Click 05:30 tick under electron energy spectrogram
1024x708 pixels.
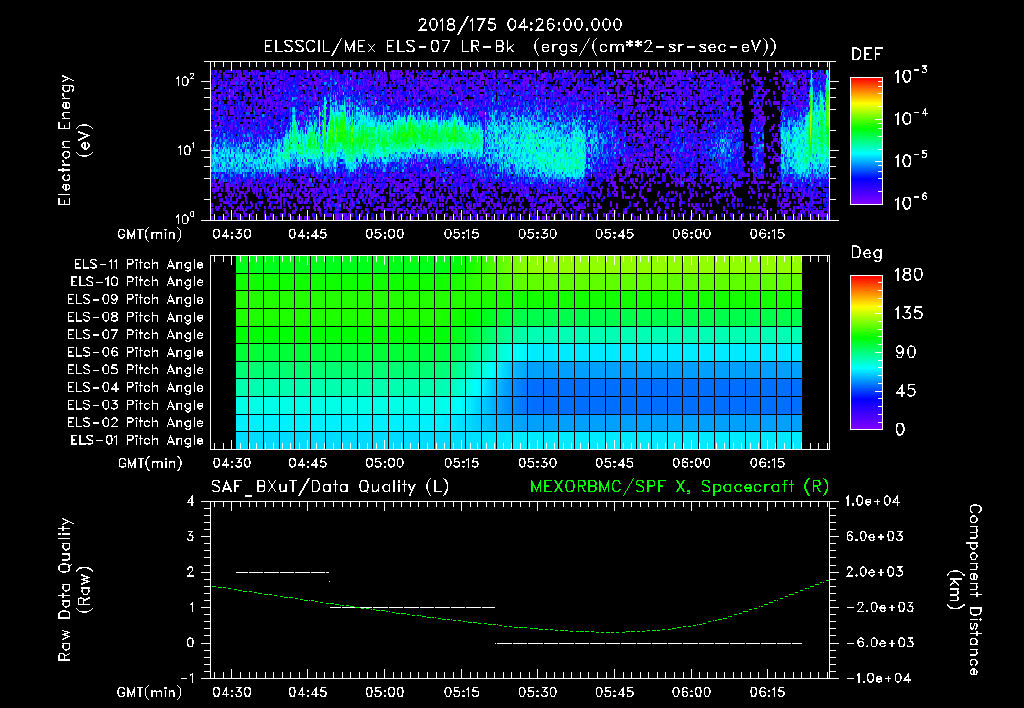[537, 234]
